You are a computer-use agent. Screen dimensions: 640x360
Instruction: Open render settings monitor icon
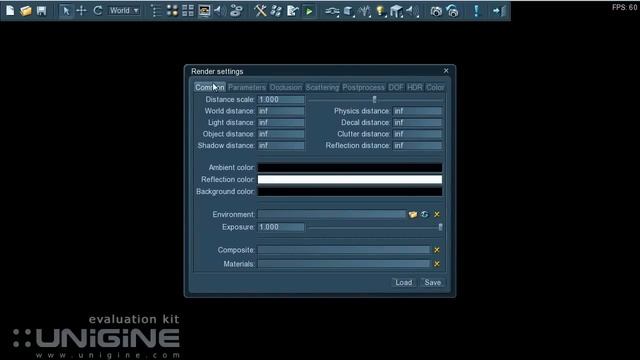(x=204, y=11)
